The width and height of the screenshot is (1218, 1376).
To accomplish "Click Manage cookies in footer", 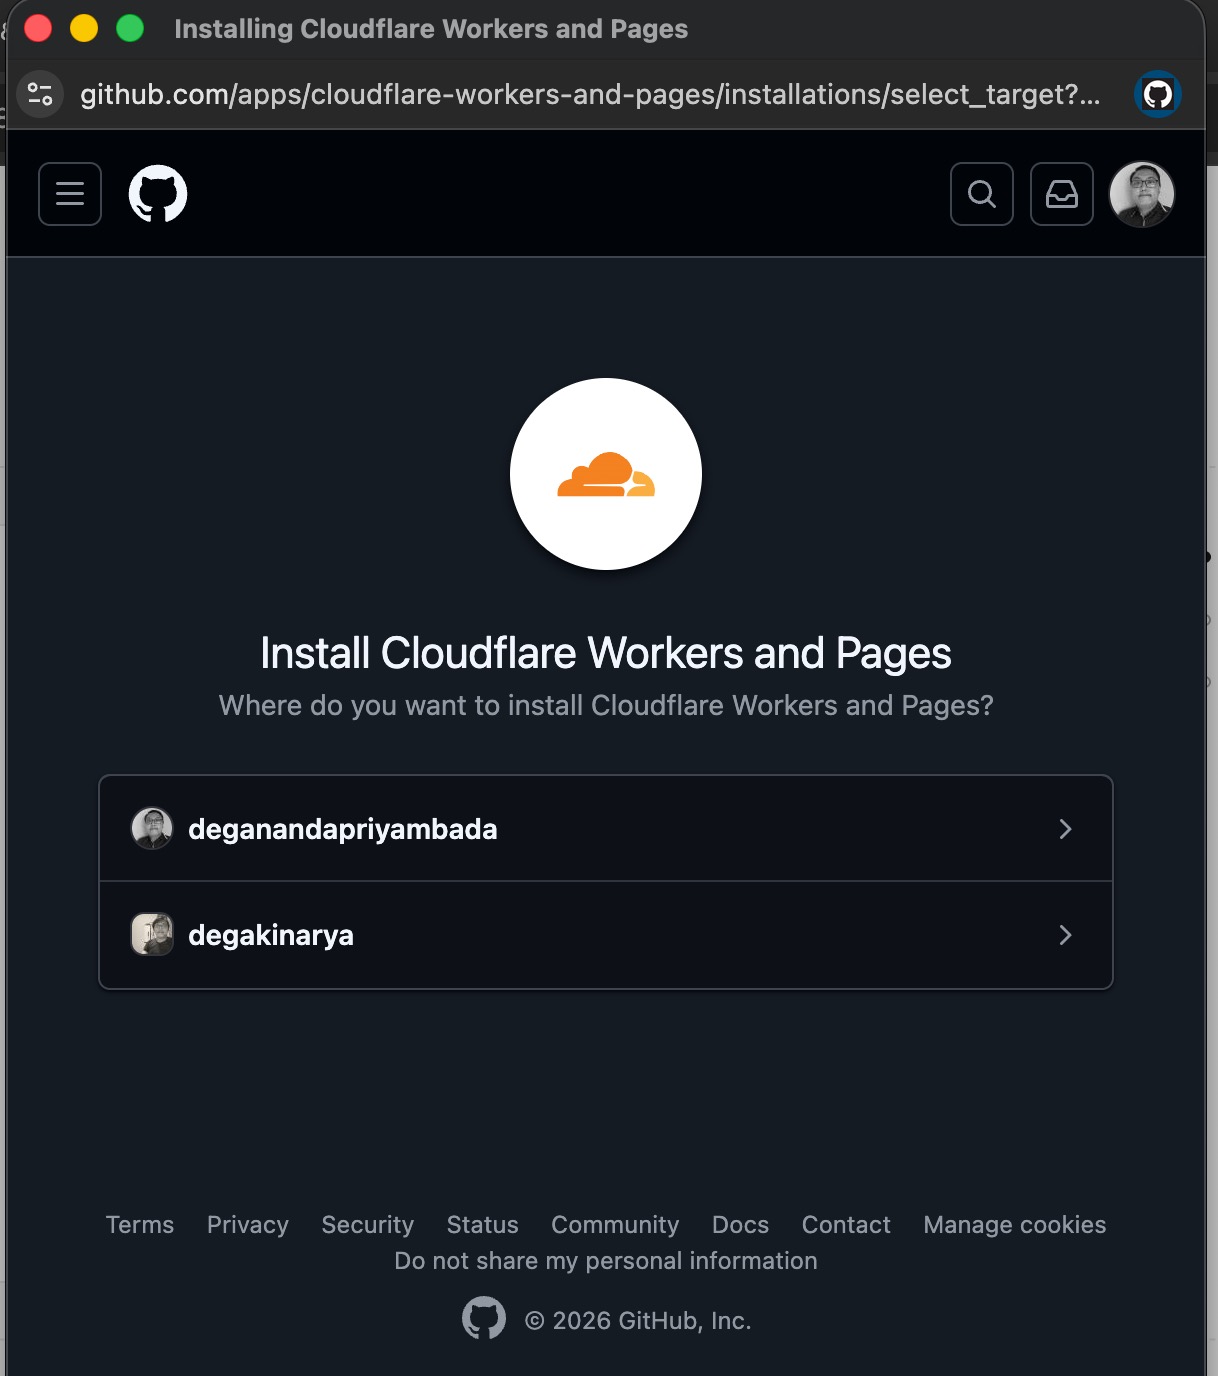I will 1015,1225.
